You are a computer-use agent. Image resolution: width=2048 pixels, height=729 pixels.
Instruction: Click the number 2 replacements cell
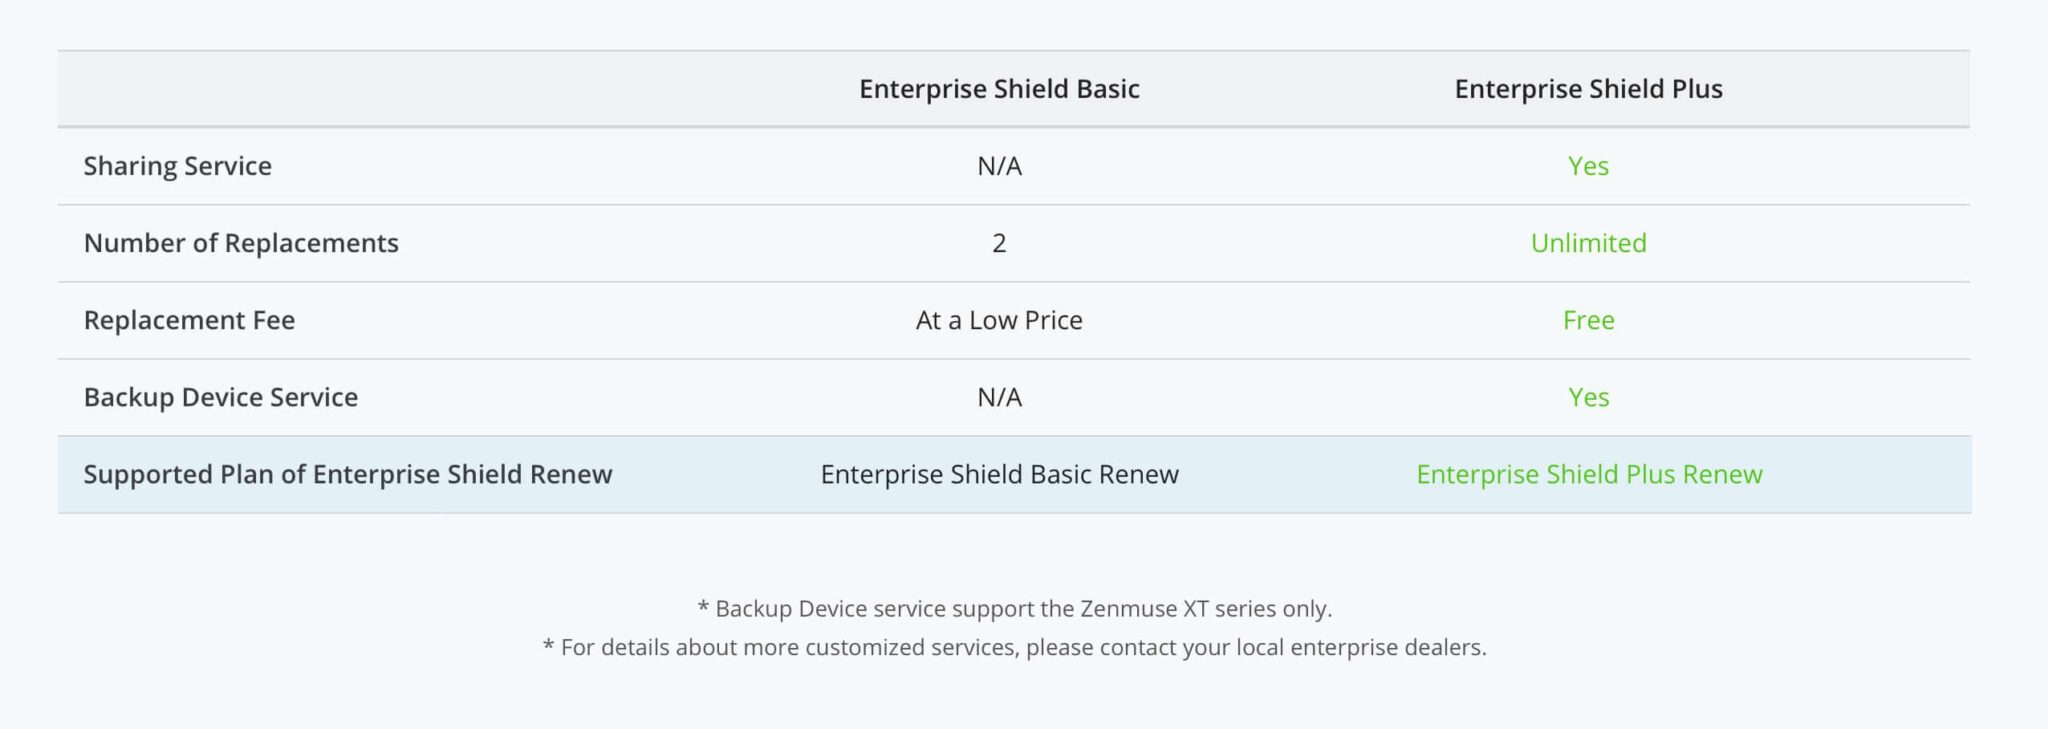[999, 243]
